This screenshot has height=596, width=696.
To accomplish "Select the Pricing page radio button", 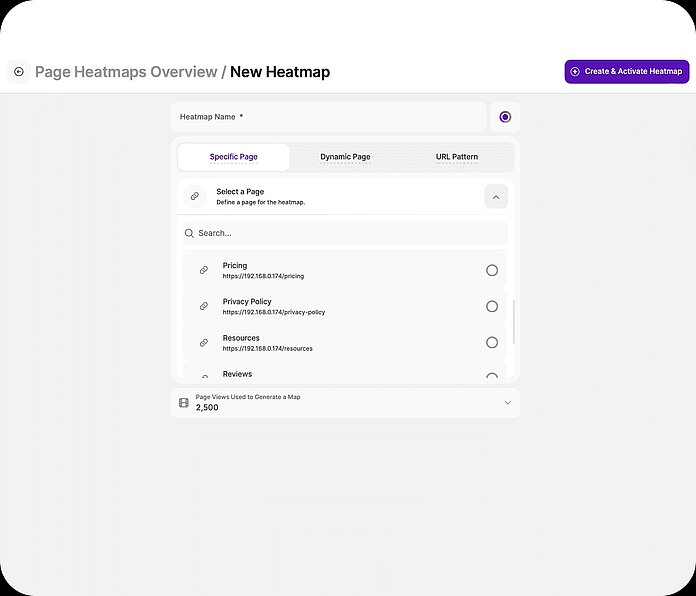I will point(491,270).
